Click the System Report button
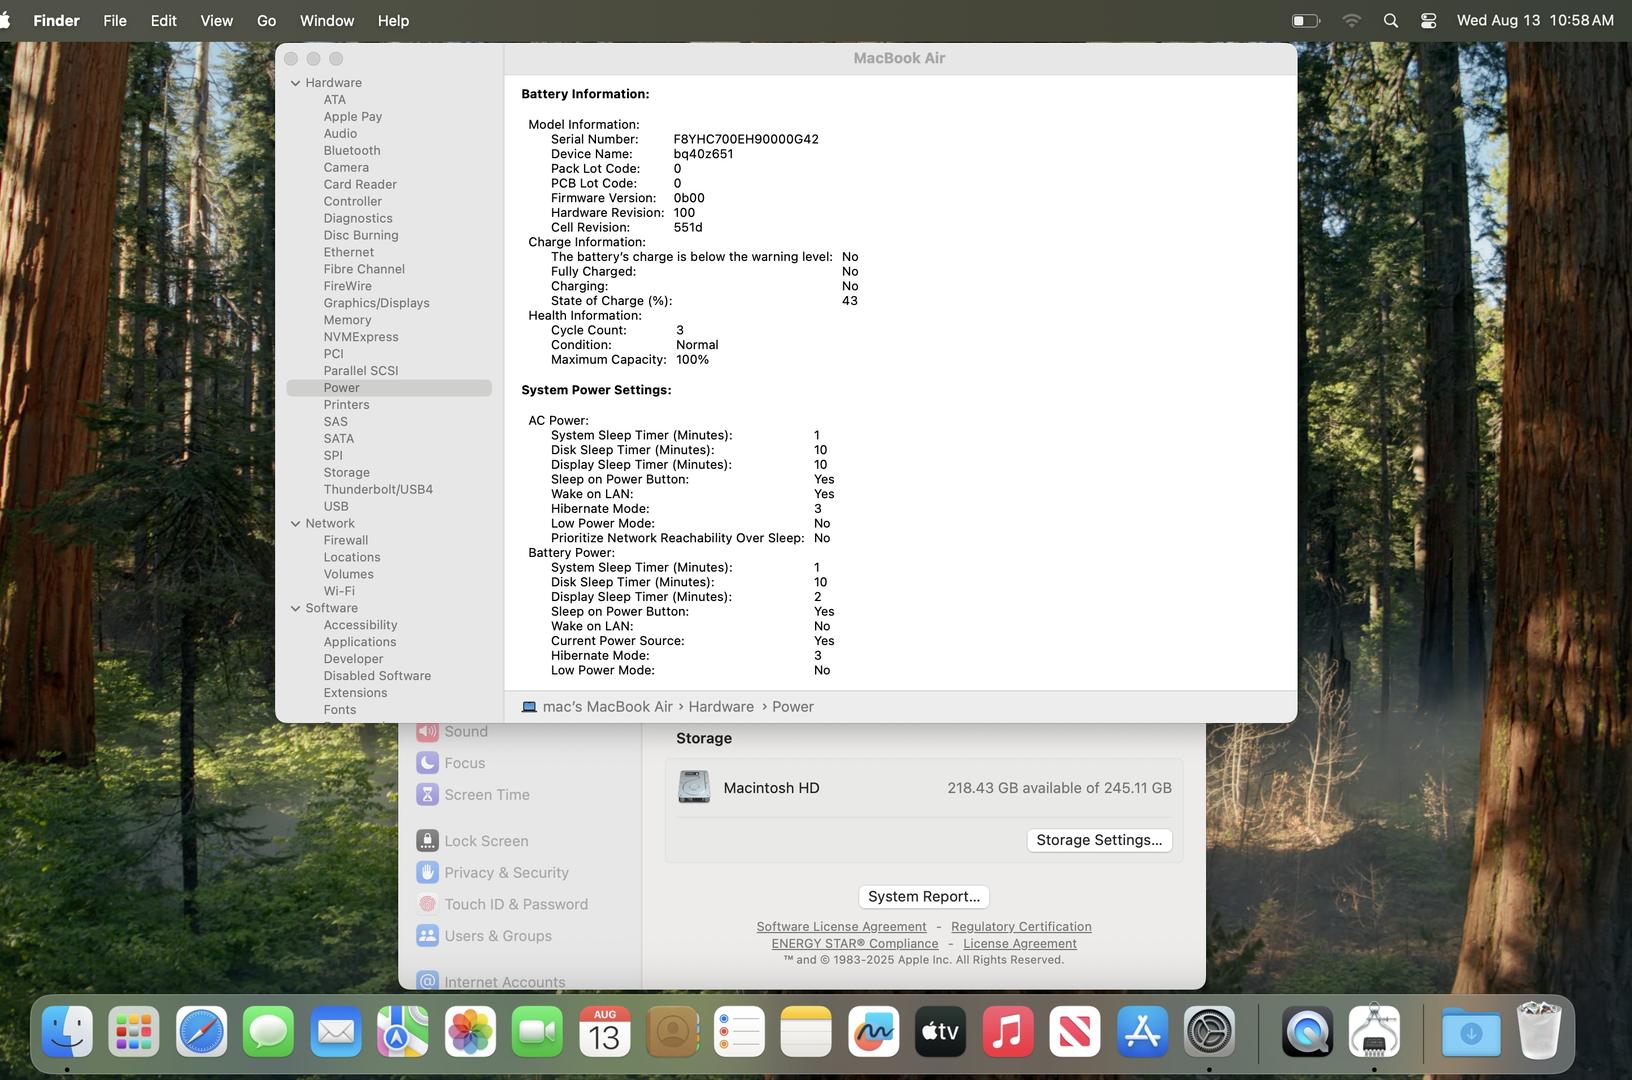Image resolution: width=1632 pixels, height=1080 pixels. 924,896
